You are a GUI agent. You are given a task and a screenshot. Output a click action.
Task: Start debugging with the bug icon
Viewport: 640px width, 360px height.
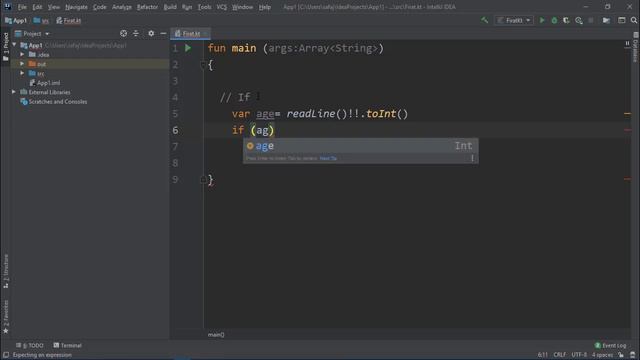click(554, 20)
